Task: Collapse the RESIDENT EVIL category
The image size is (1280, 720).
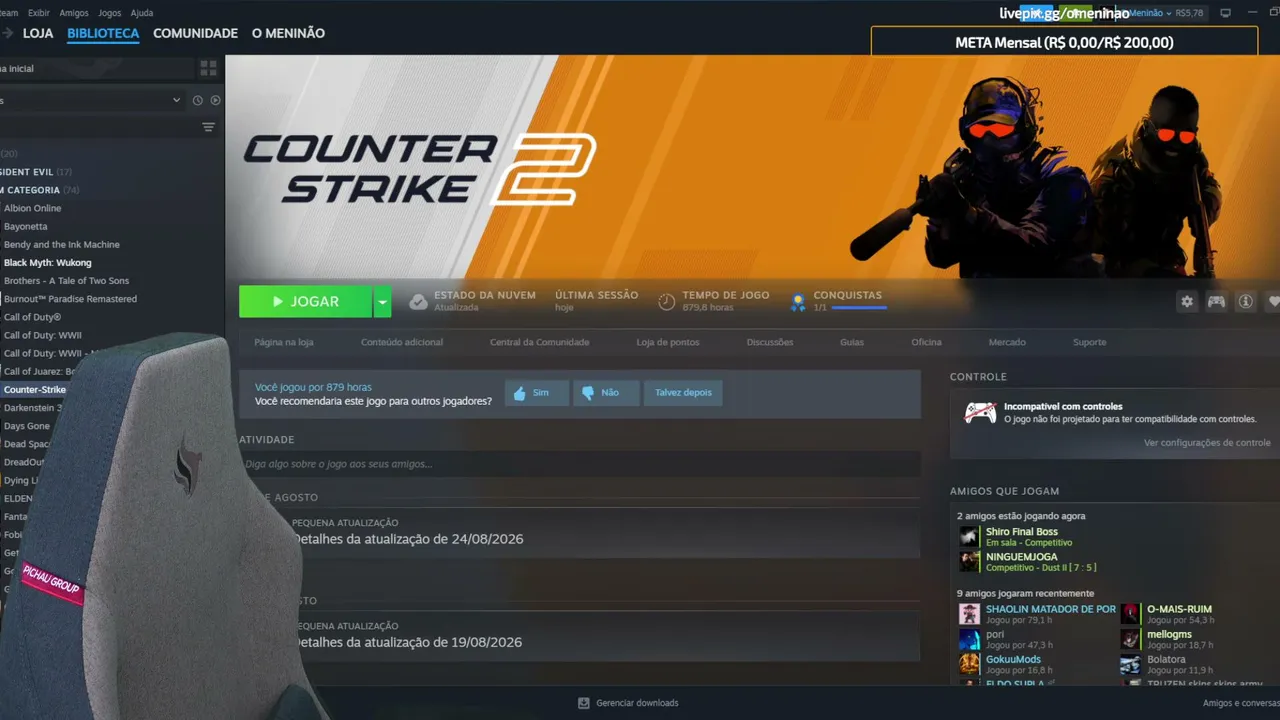Action: [36, 172]
